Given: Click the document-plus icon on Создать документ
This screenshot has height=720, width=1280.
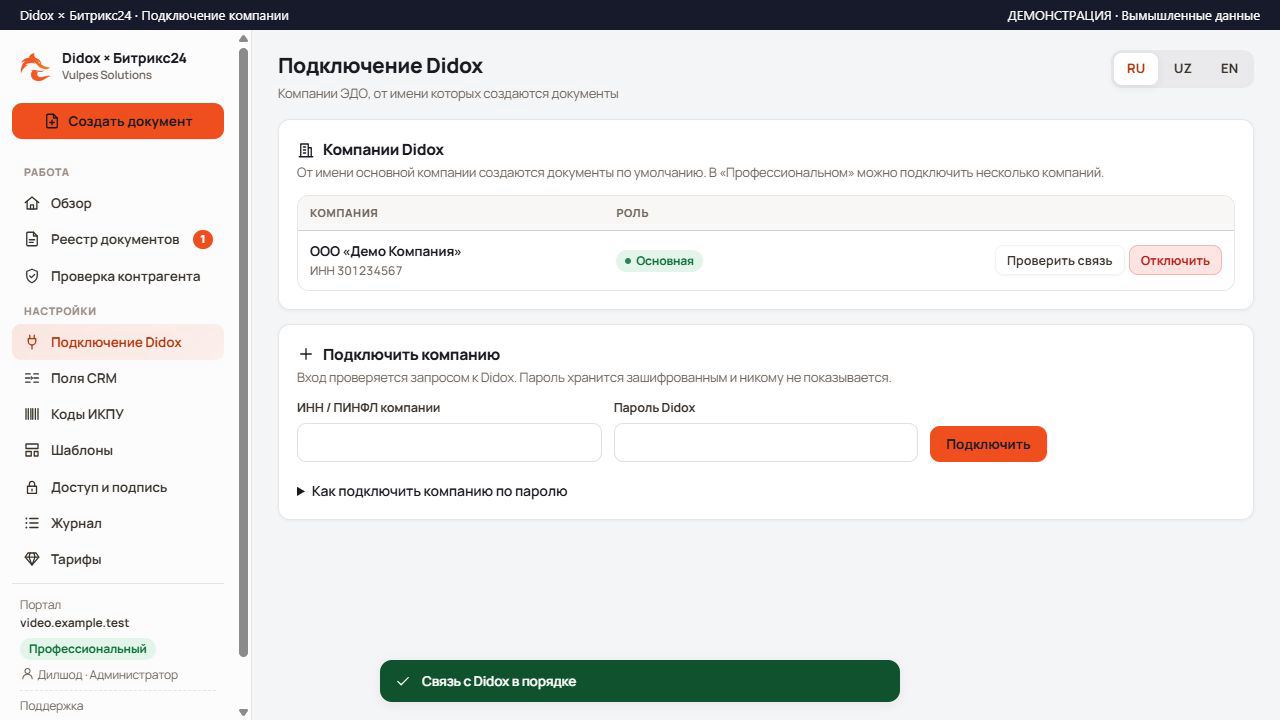Looking at the screenshot, I should (x=52, y=121).
